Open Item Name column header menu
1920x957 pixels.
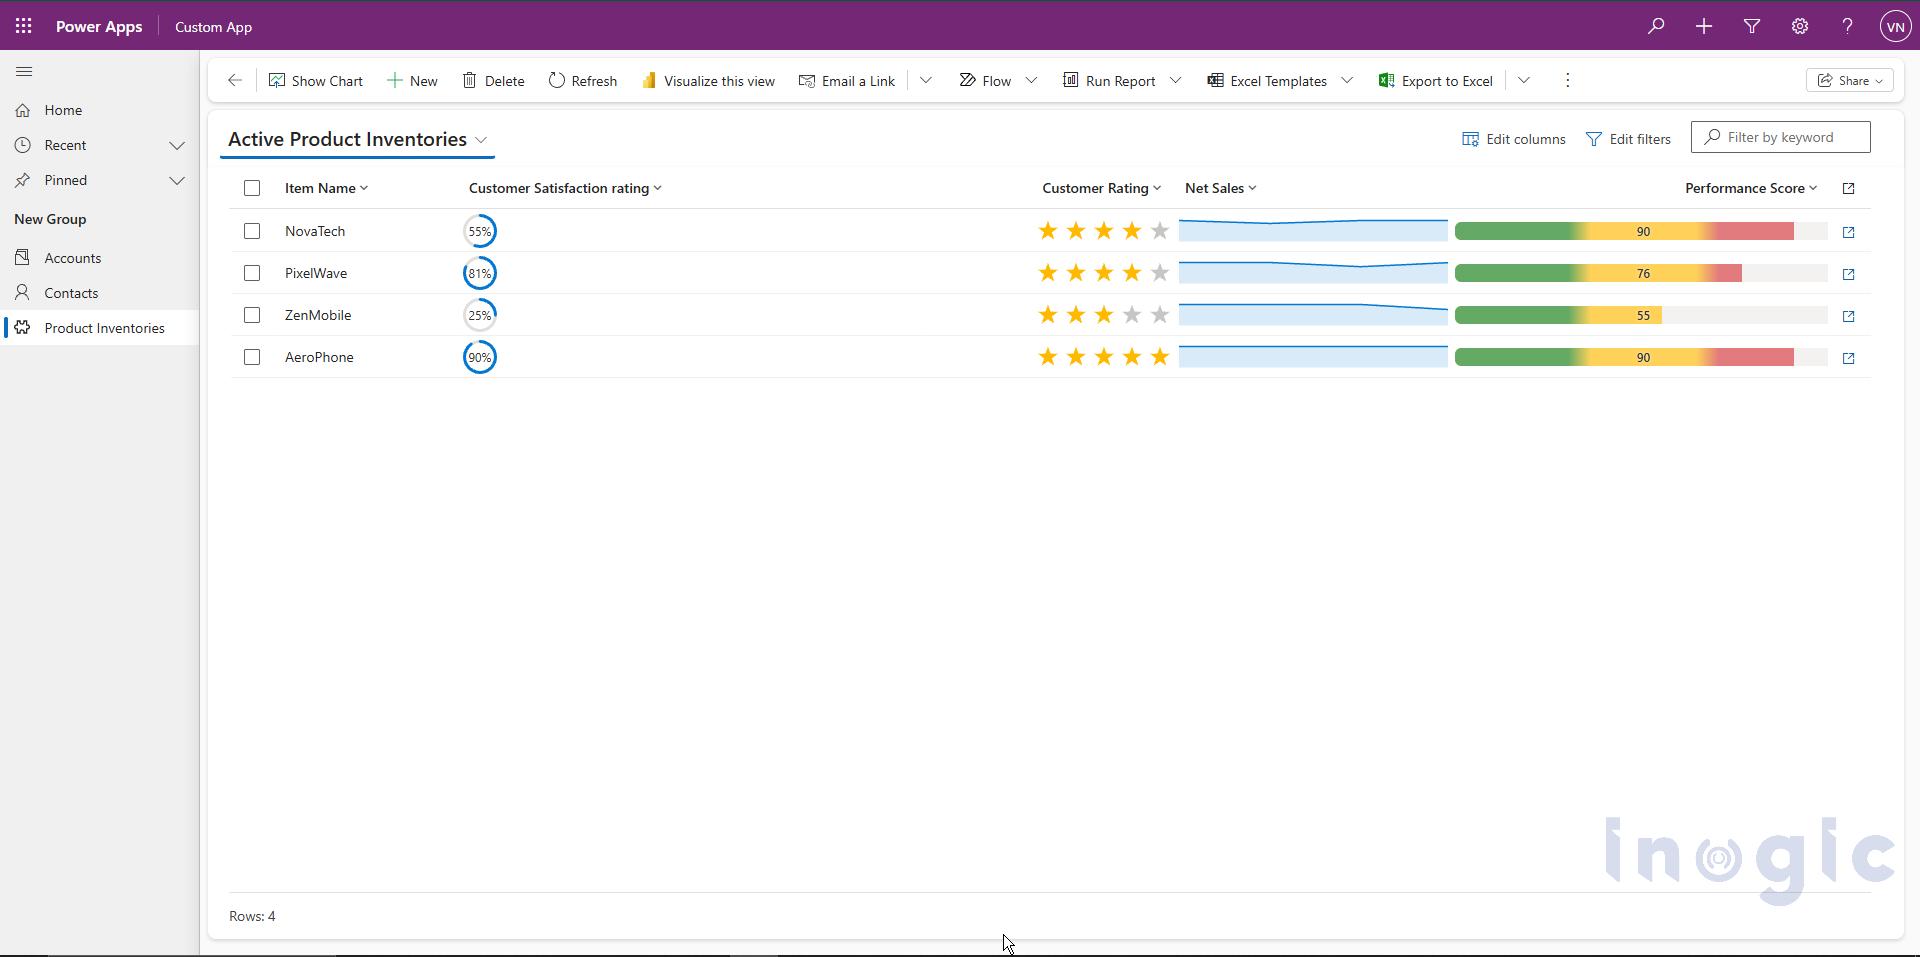326,188
